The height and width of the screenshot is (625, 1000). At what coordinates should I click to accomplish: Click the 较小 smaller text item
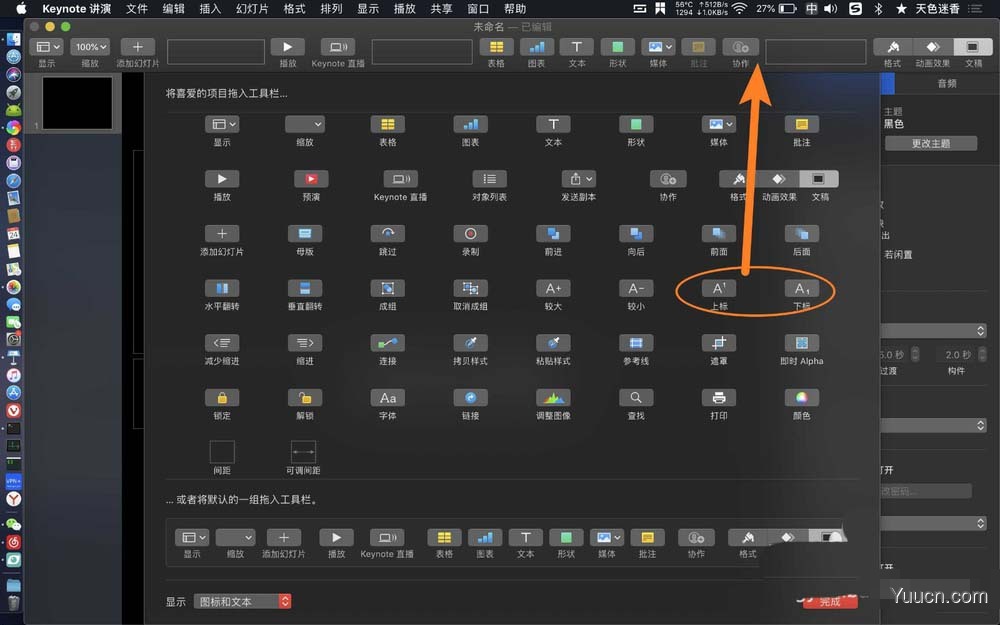(636, 288)
